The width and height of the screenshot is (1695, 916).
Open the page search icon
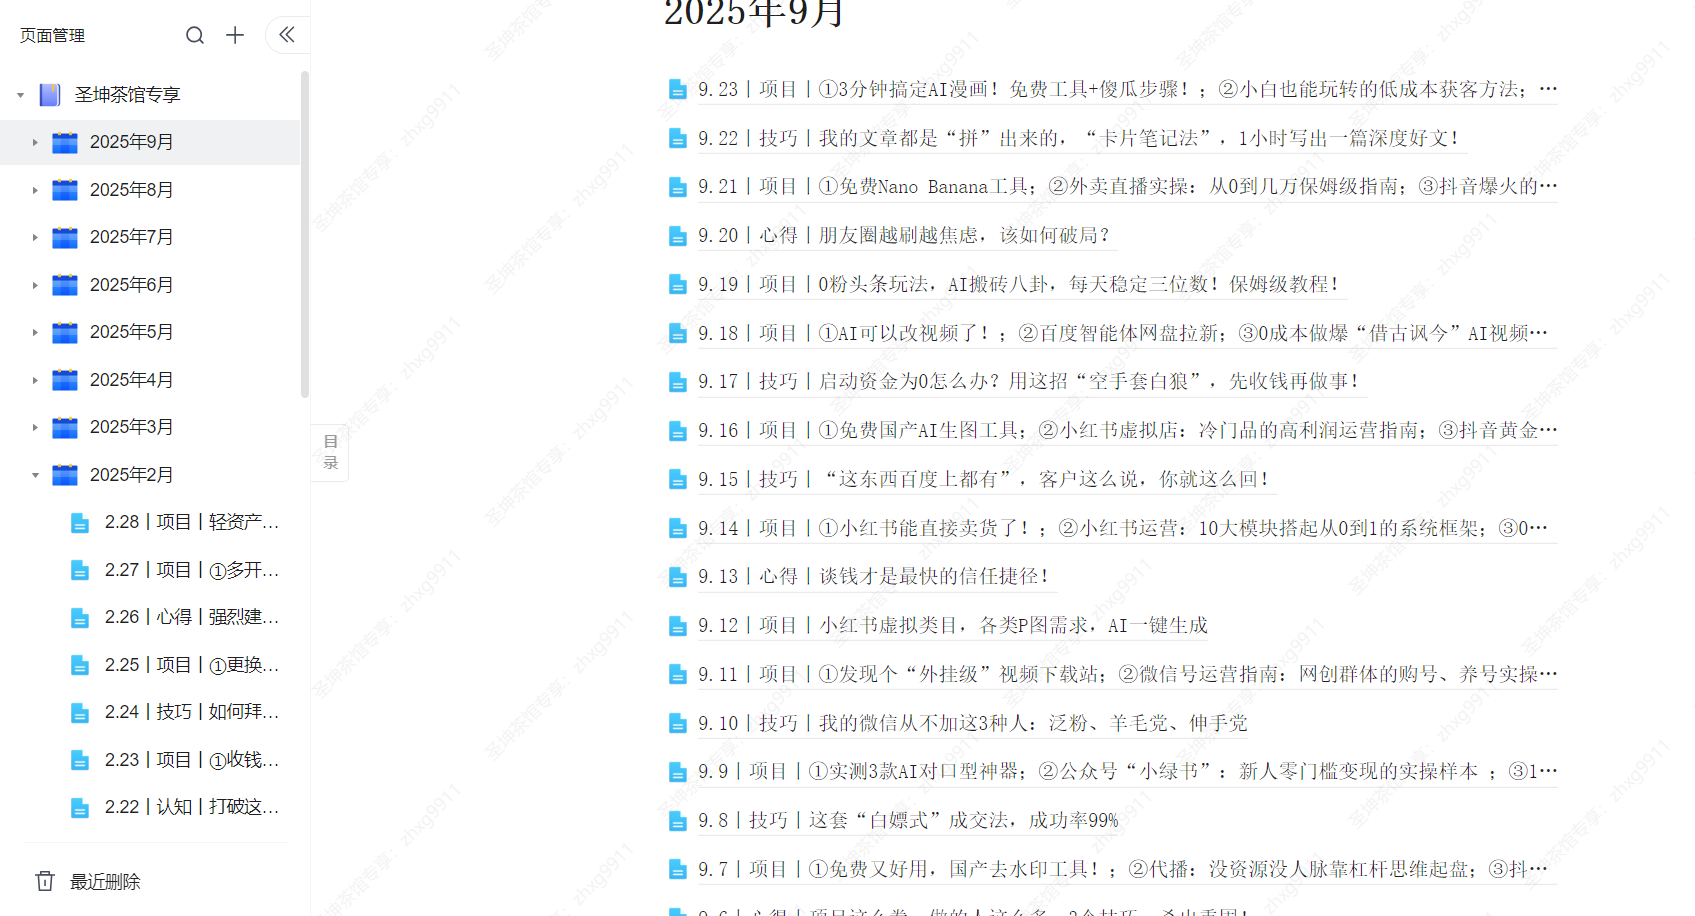pos(195,35)
